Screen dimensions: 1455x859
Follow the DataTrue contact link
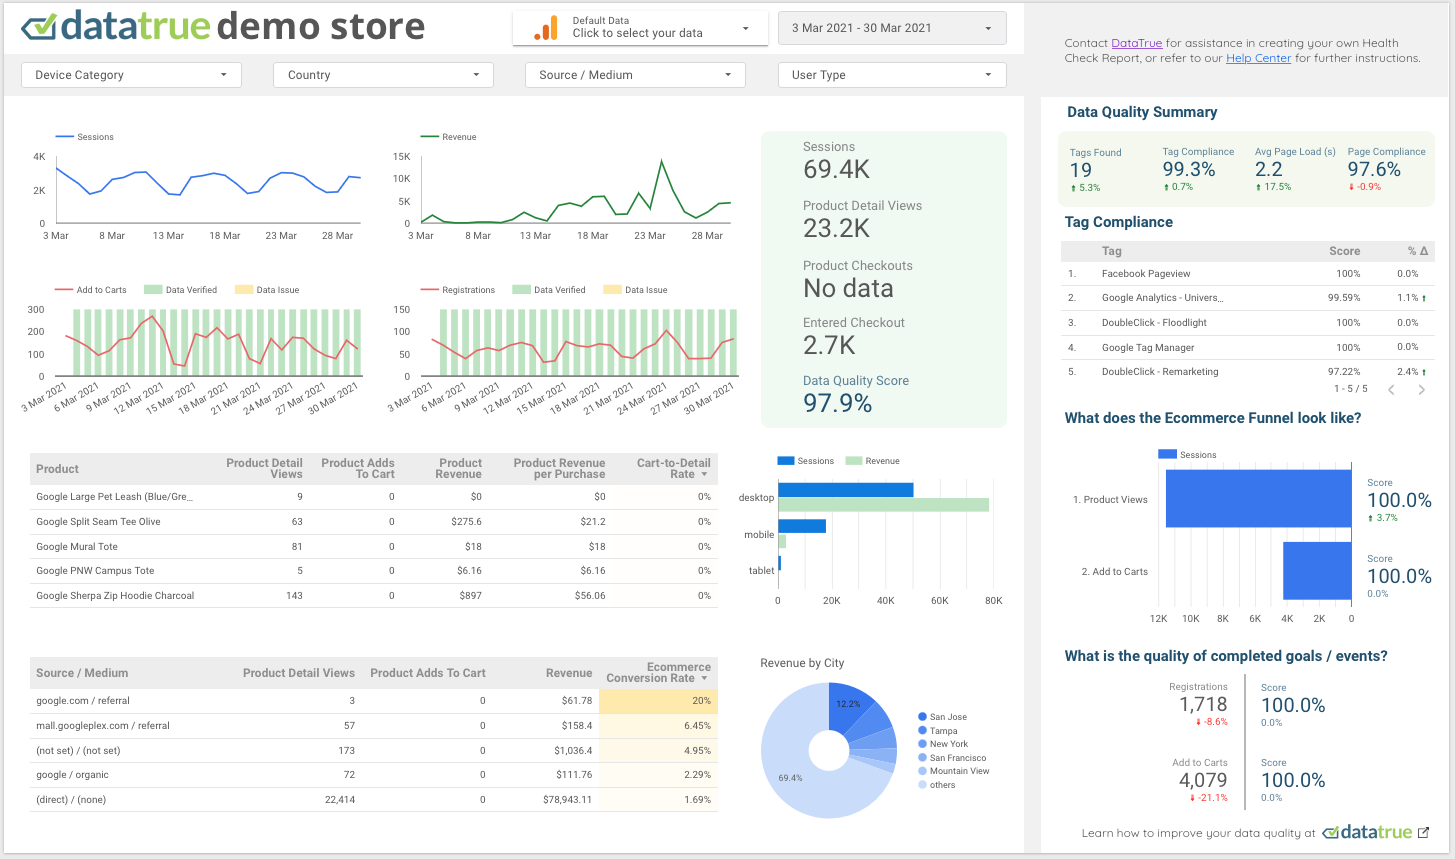pyautogui.click(x=1137, y=43)
